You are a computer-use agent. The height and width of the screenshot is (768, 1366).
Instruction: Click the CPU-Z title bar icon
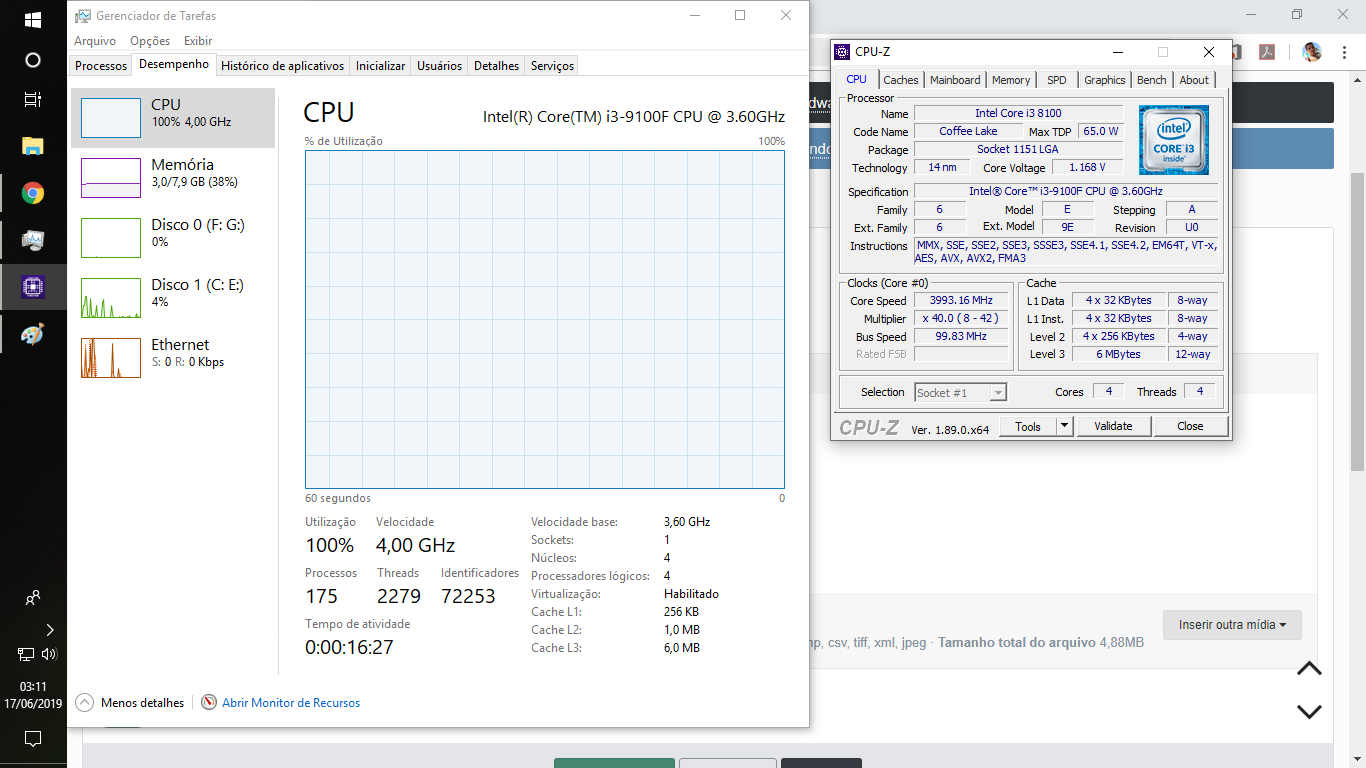842,52
